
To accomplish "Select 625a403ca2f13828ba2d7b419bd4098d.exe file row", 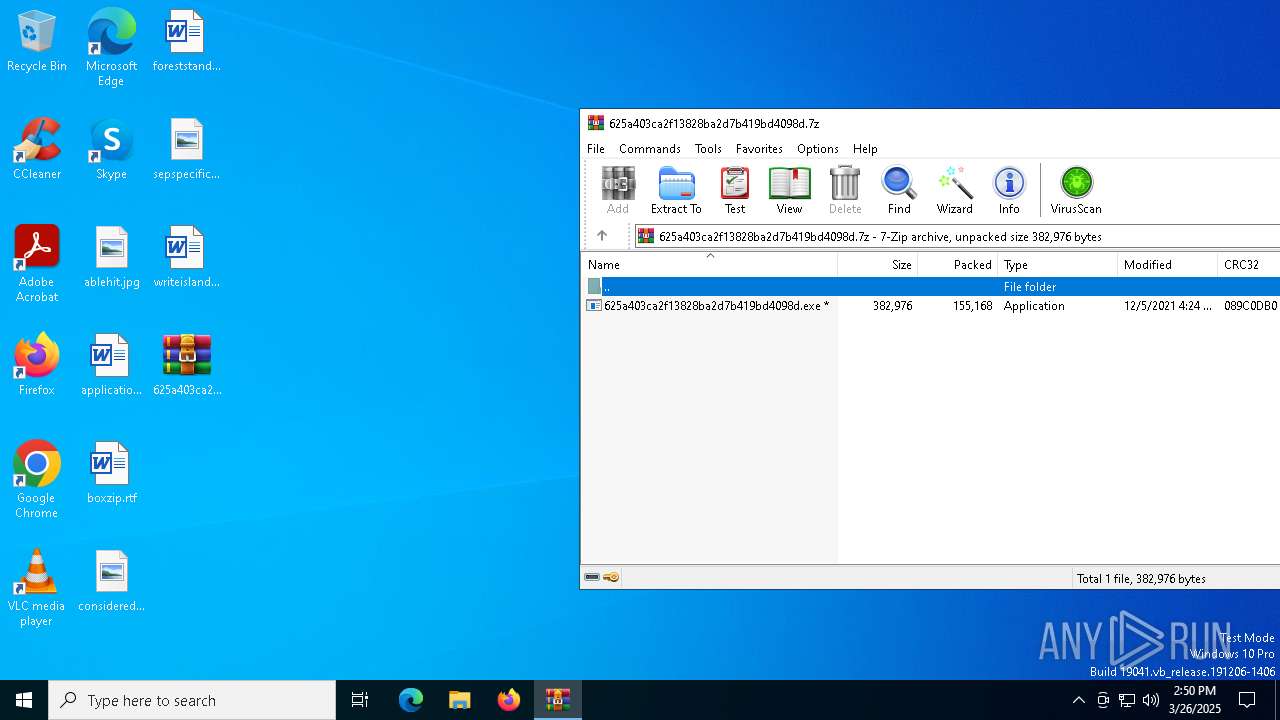I will click(x=931, y=306).
